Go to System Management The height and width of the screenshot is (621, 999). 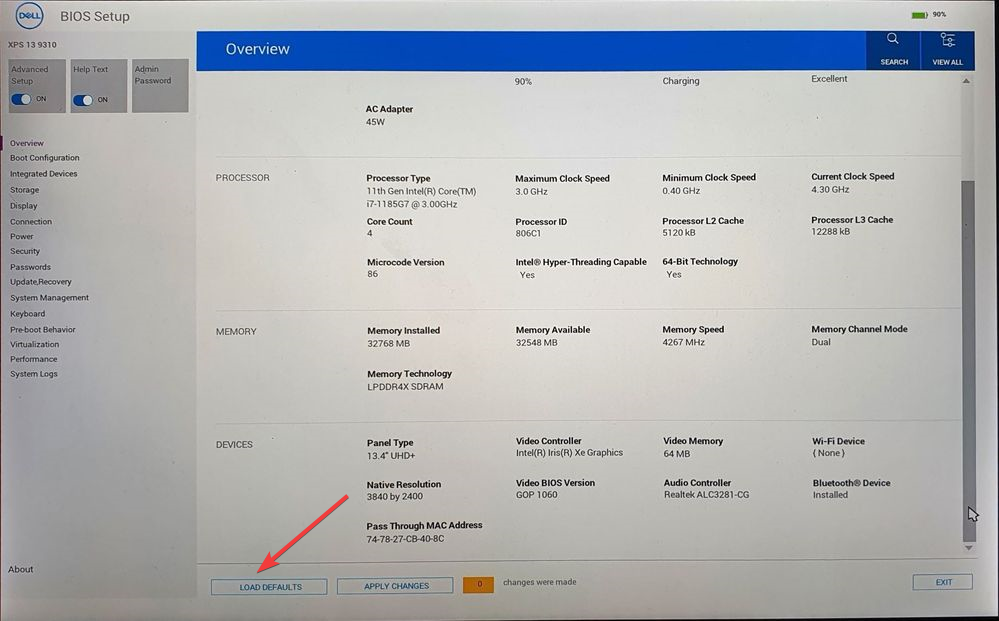[49, 298]
